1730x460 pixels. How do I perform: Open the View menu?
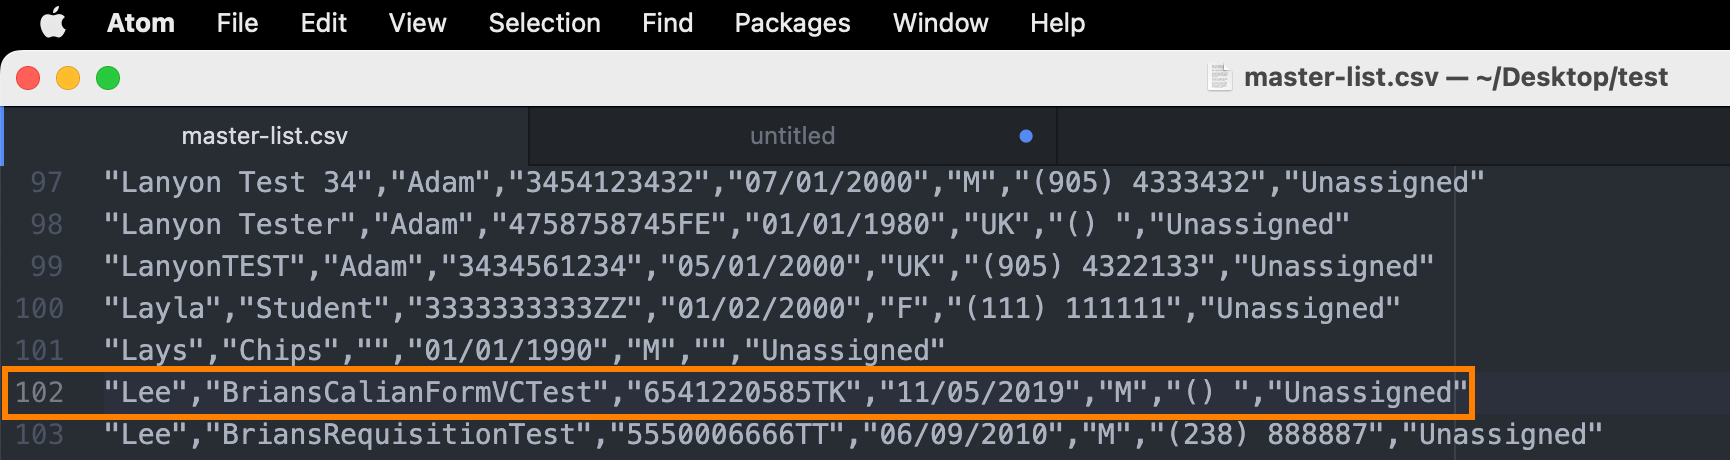point(418,23)
